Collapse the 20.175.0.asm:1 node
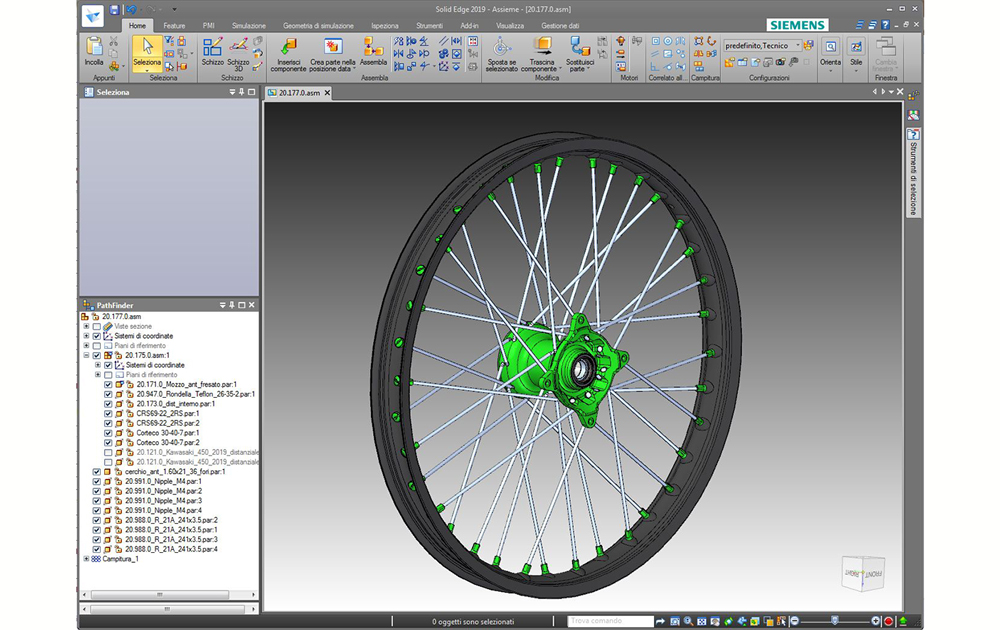The width and height of the screenshot is (1000, 630). pyautogui.click(x=86, y=356)
